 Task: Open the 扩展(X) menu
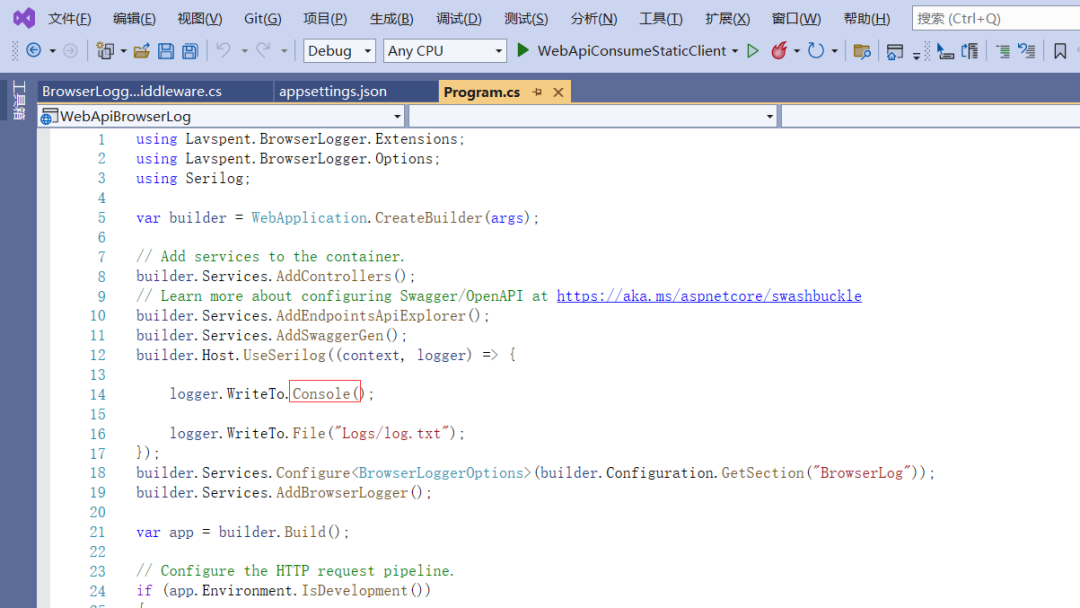coord(727,19)
